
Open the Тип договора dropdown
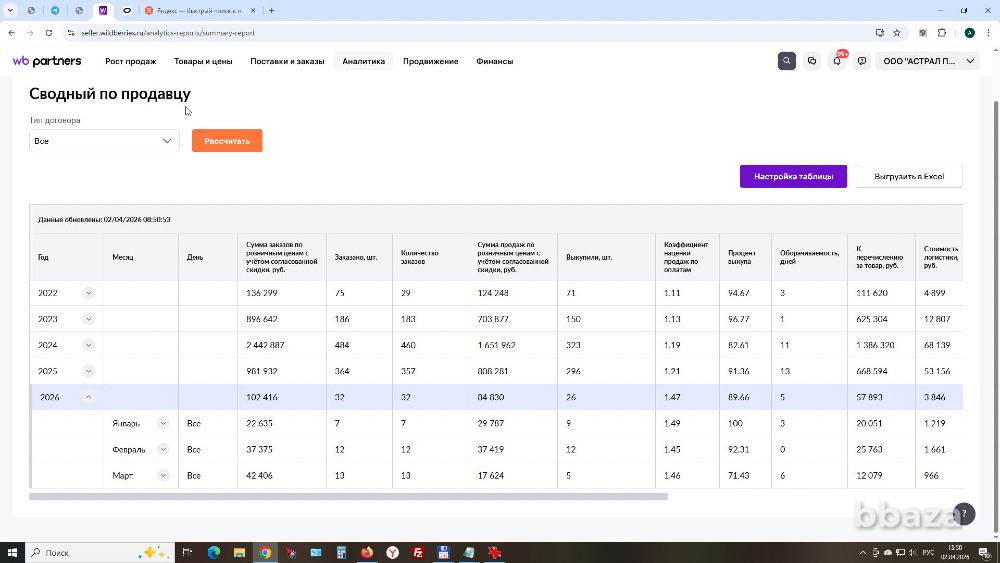click(104, 141)
